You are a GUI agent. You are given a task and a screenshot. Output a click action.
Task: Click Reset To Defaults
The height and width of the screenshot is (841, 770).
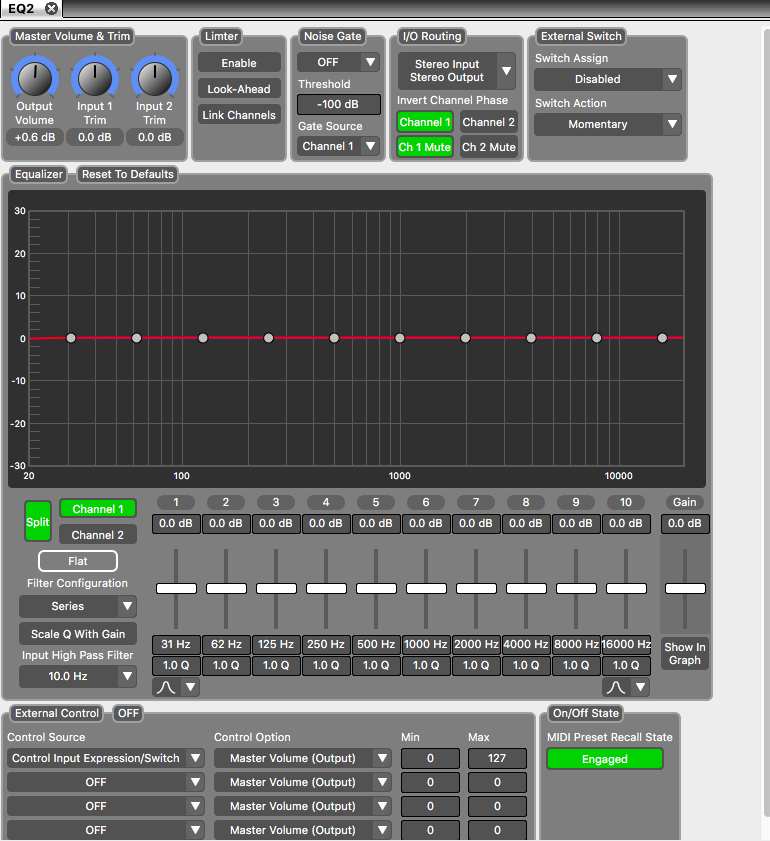[128, 174]
